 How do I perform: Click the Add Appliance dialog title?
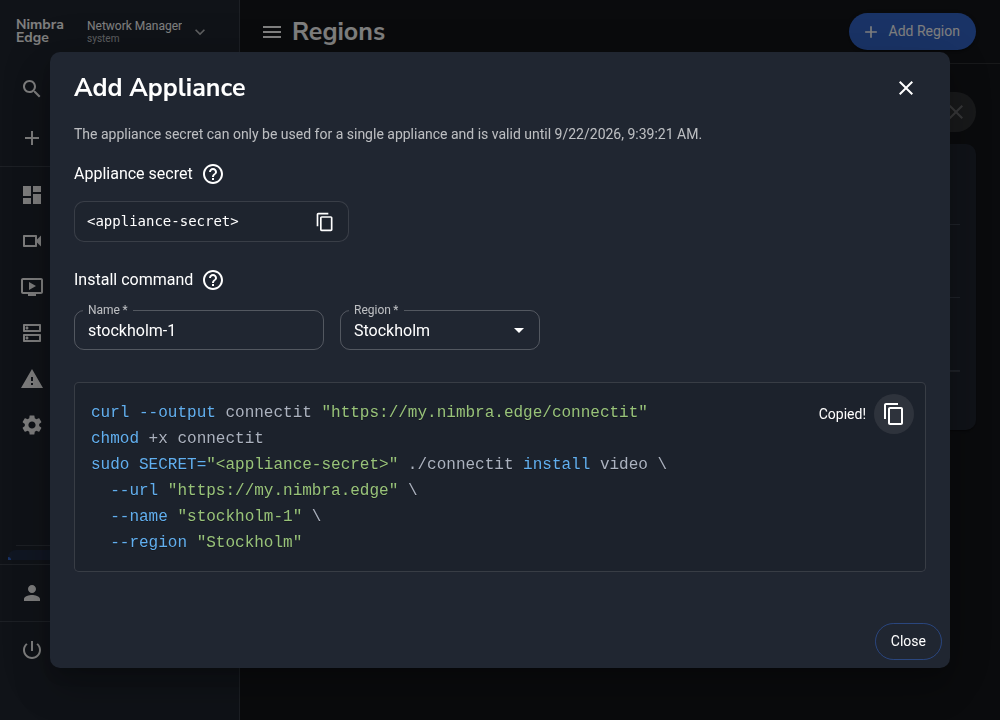159,88
